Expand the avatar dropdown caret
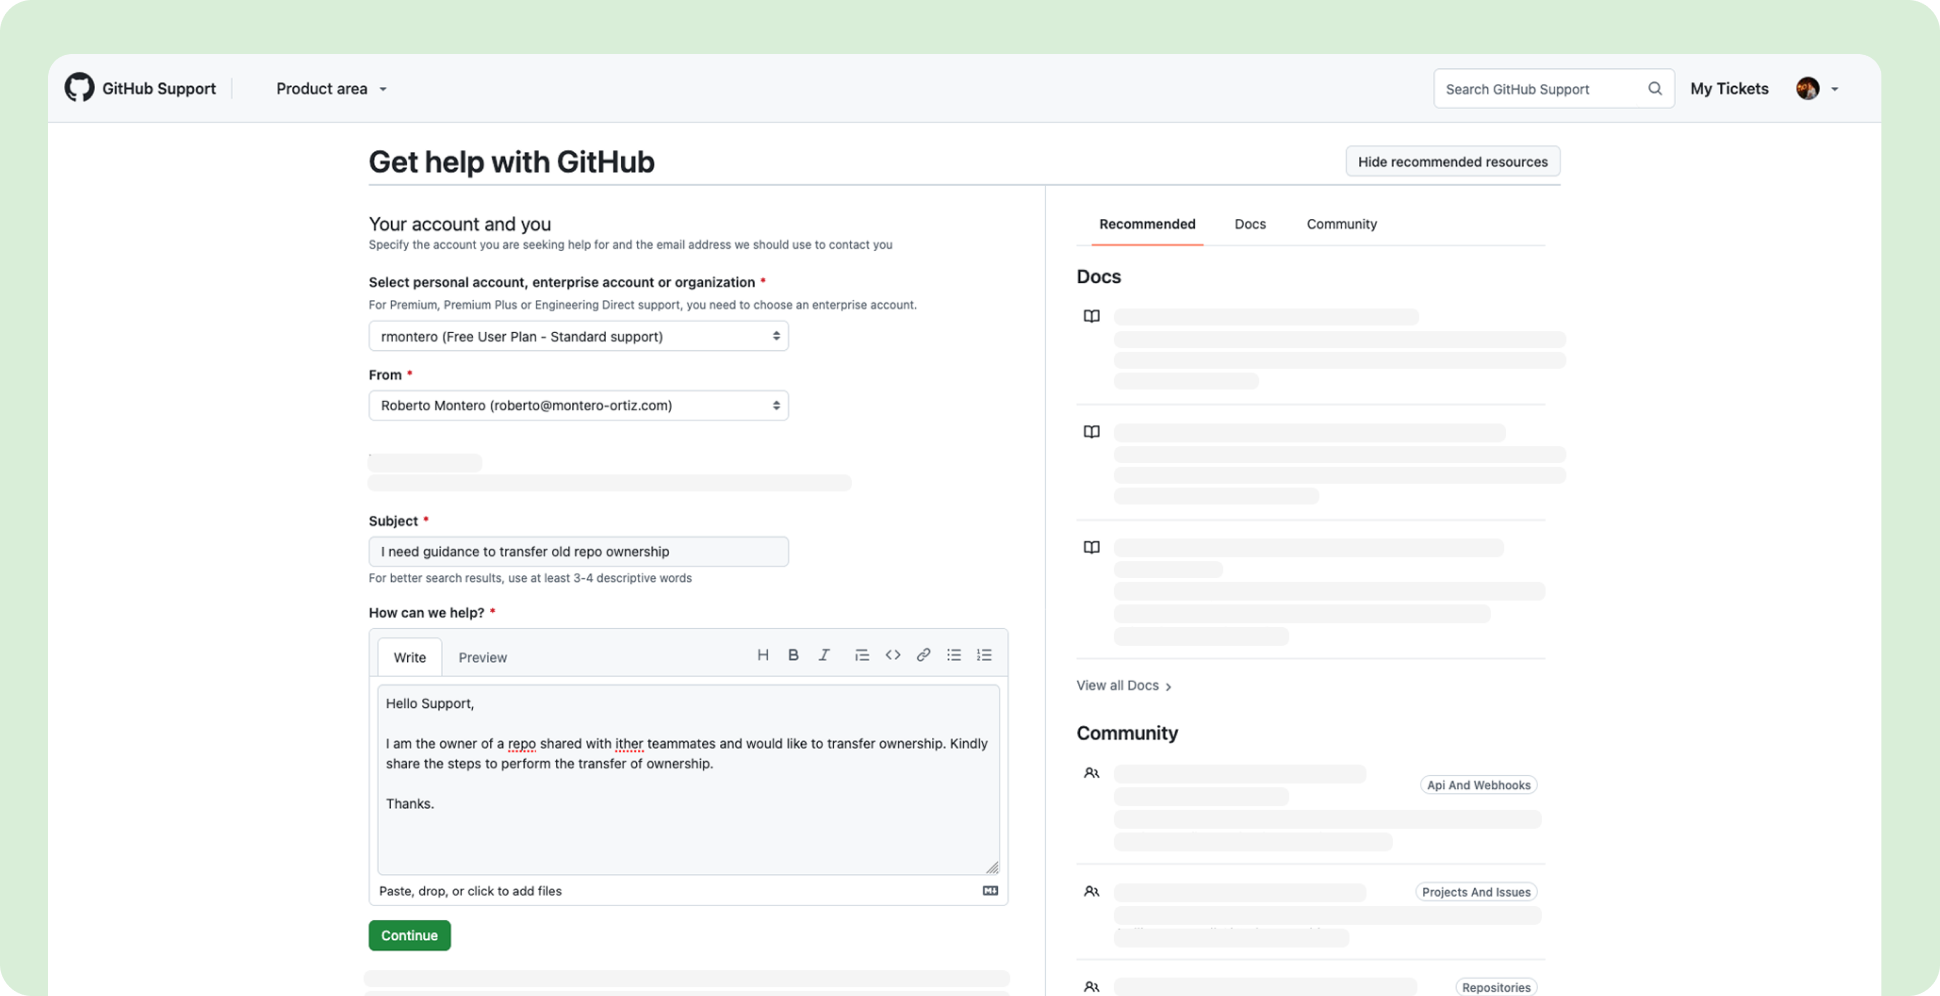The width and height of the screenshot is (1940, 996). [1835, 89]
